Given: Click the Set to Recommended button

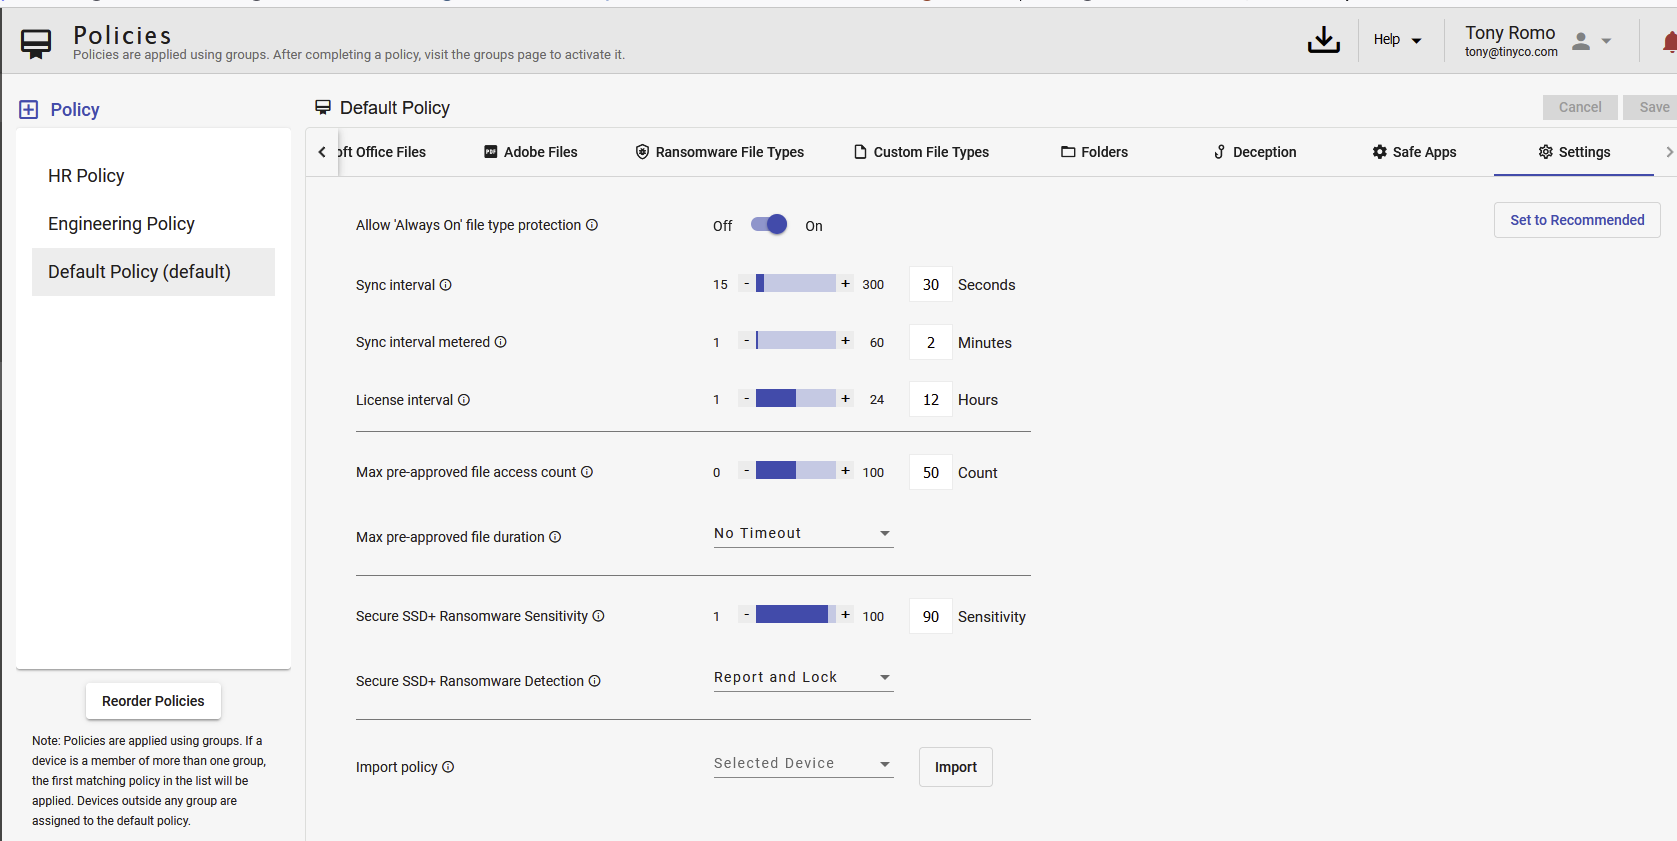Looking at the screenshot, I should tap(1577, 220).
